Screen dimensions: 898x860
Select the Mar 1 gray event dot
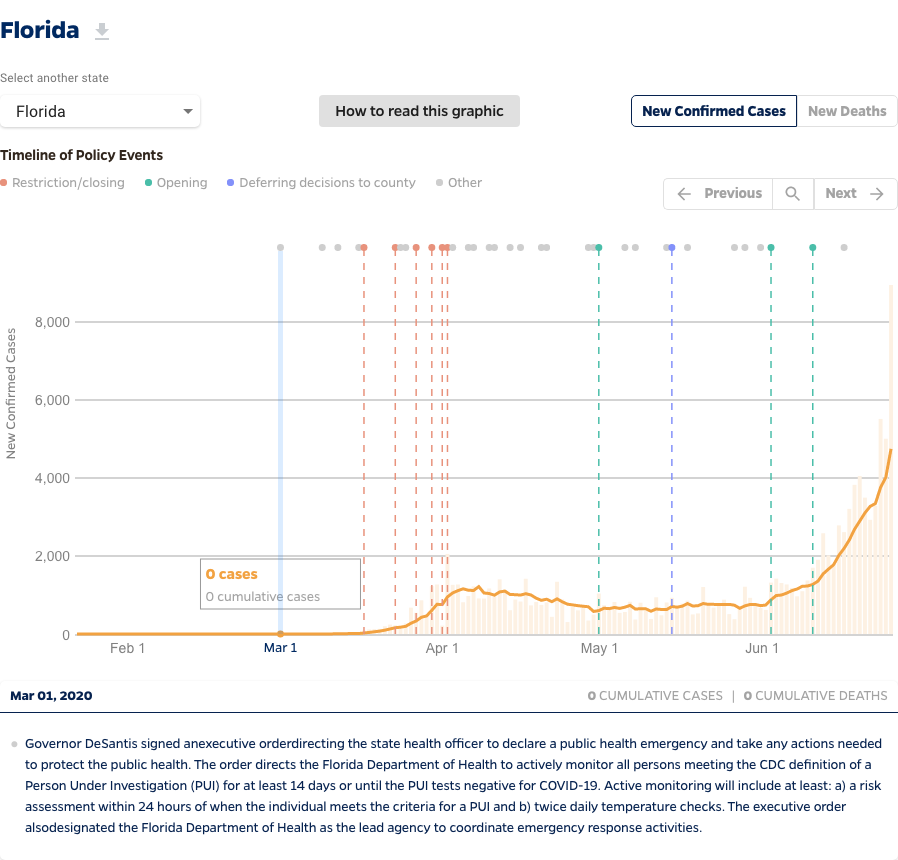(280, 247)
